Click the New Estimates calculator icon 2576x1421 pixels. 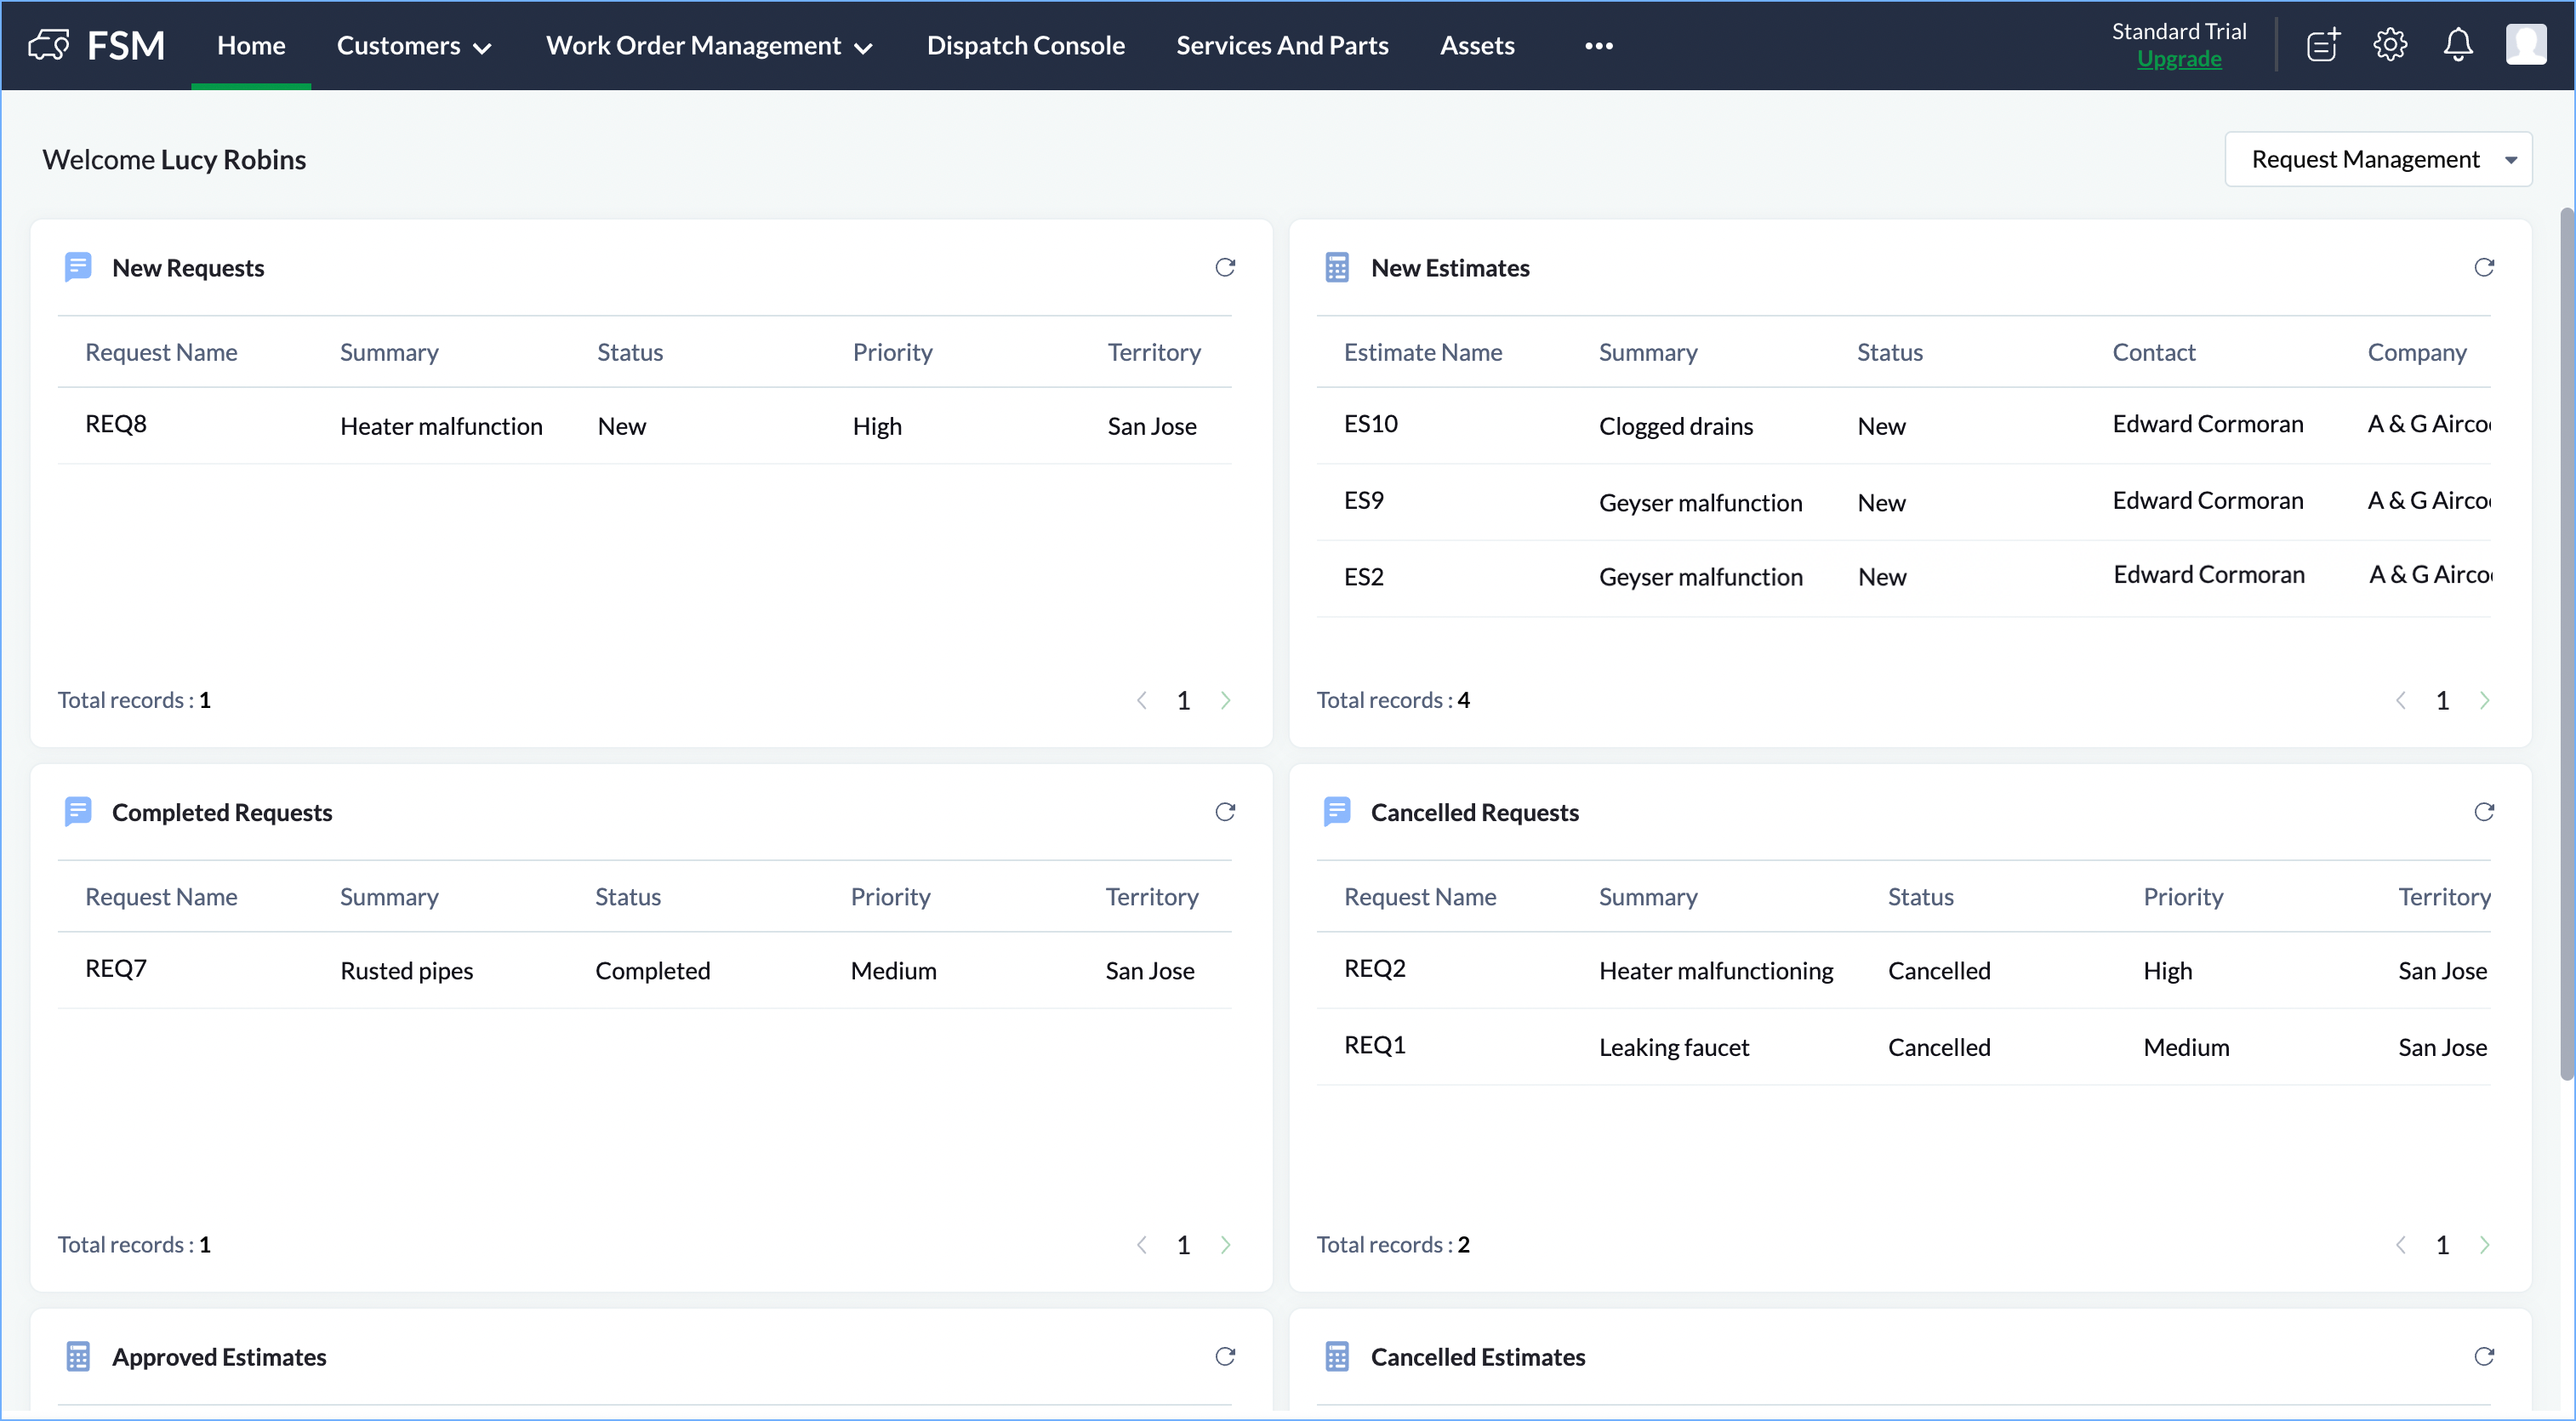pyautogui.click(x=1337, y=267)
